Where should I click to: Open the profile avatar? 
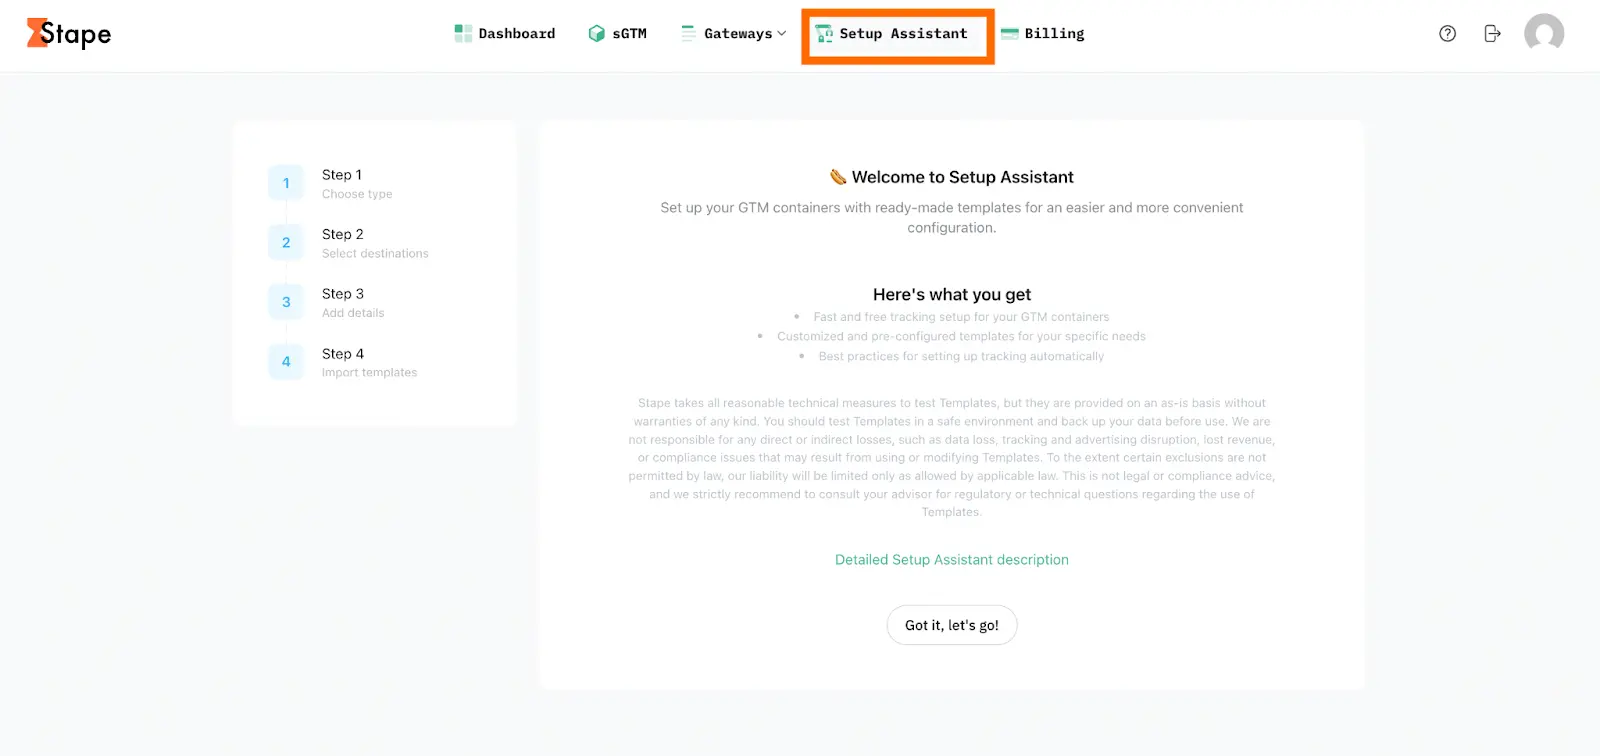coord(1543,33)
